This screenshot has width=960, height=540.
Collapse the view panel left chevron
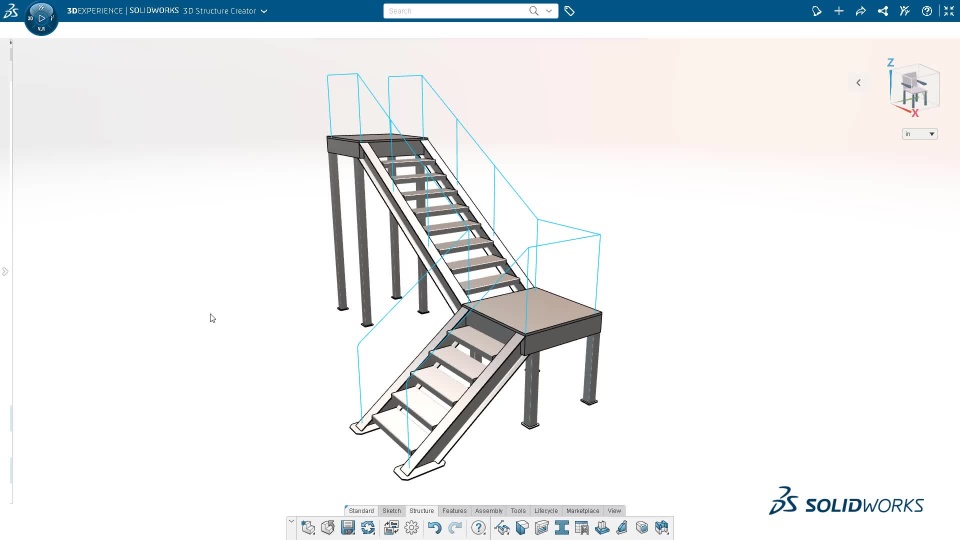pyautogui.click(x=858, y=83)
